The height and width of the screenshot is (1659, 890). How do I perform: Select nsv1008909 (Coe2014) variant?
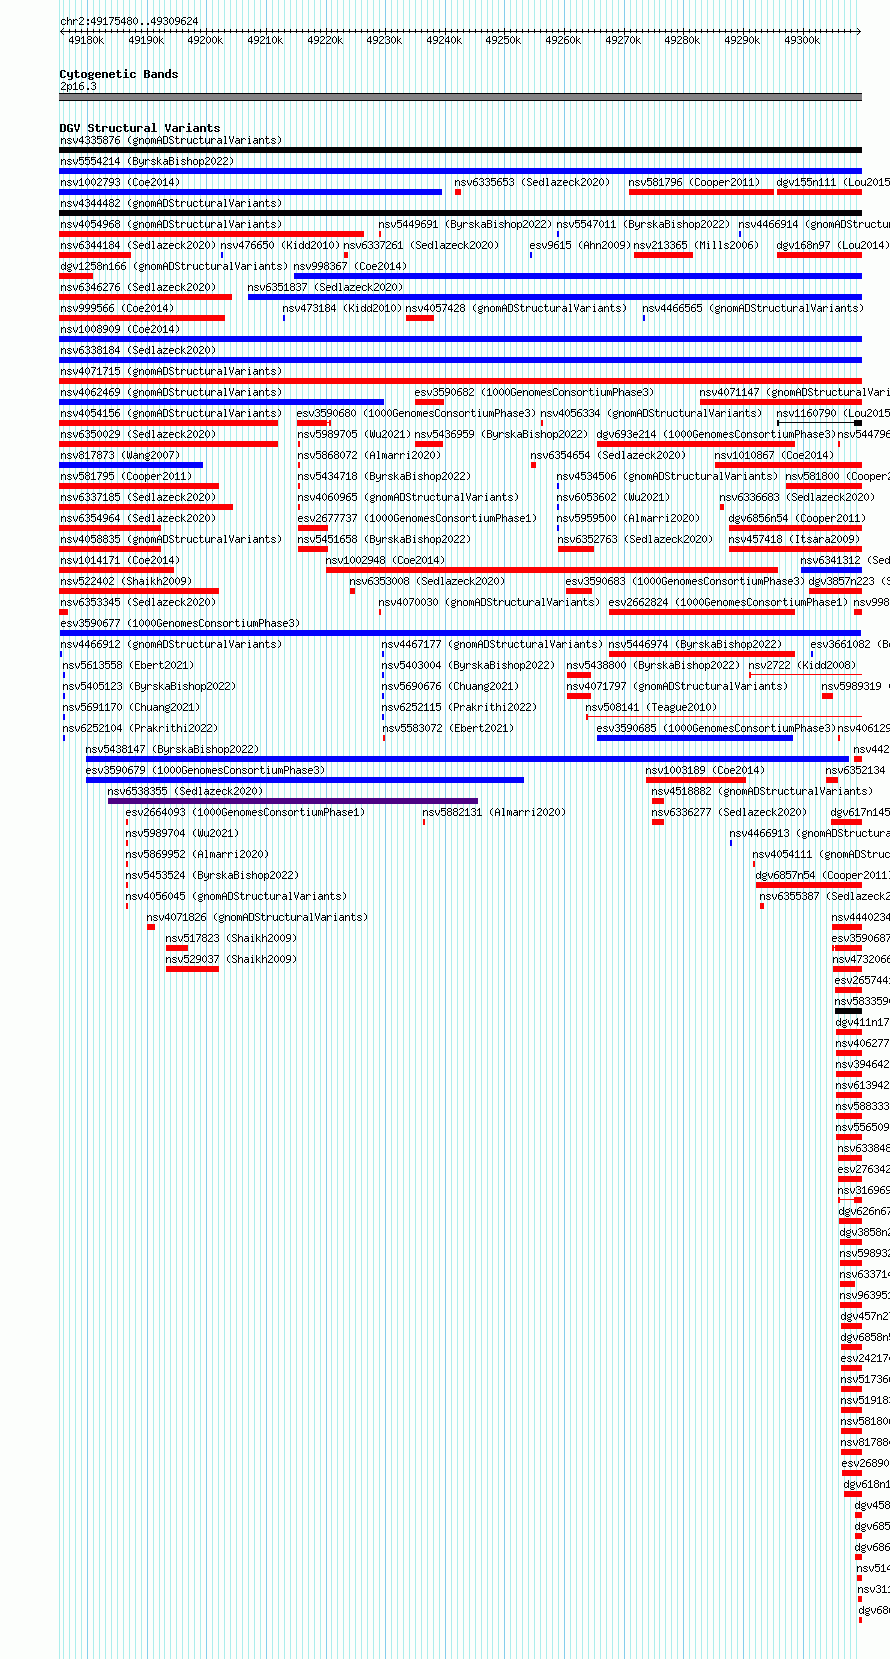(120, 329)
